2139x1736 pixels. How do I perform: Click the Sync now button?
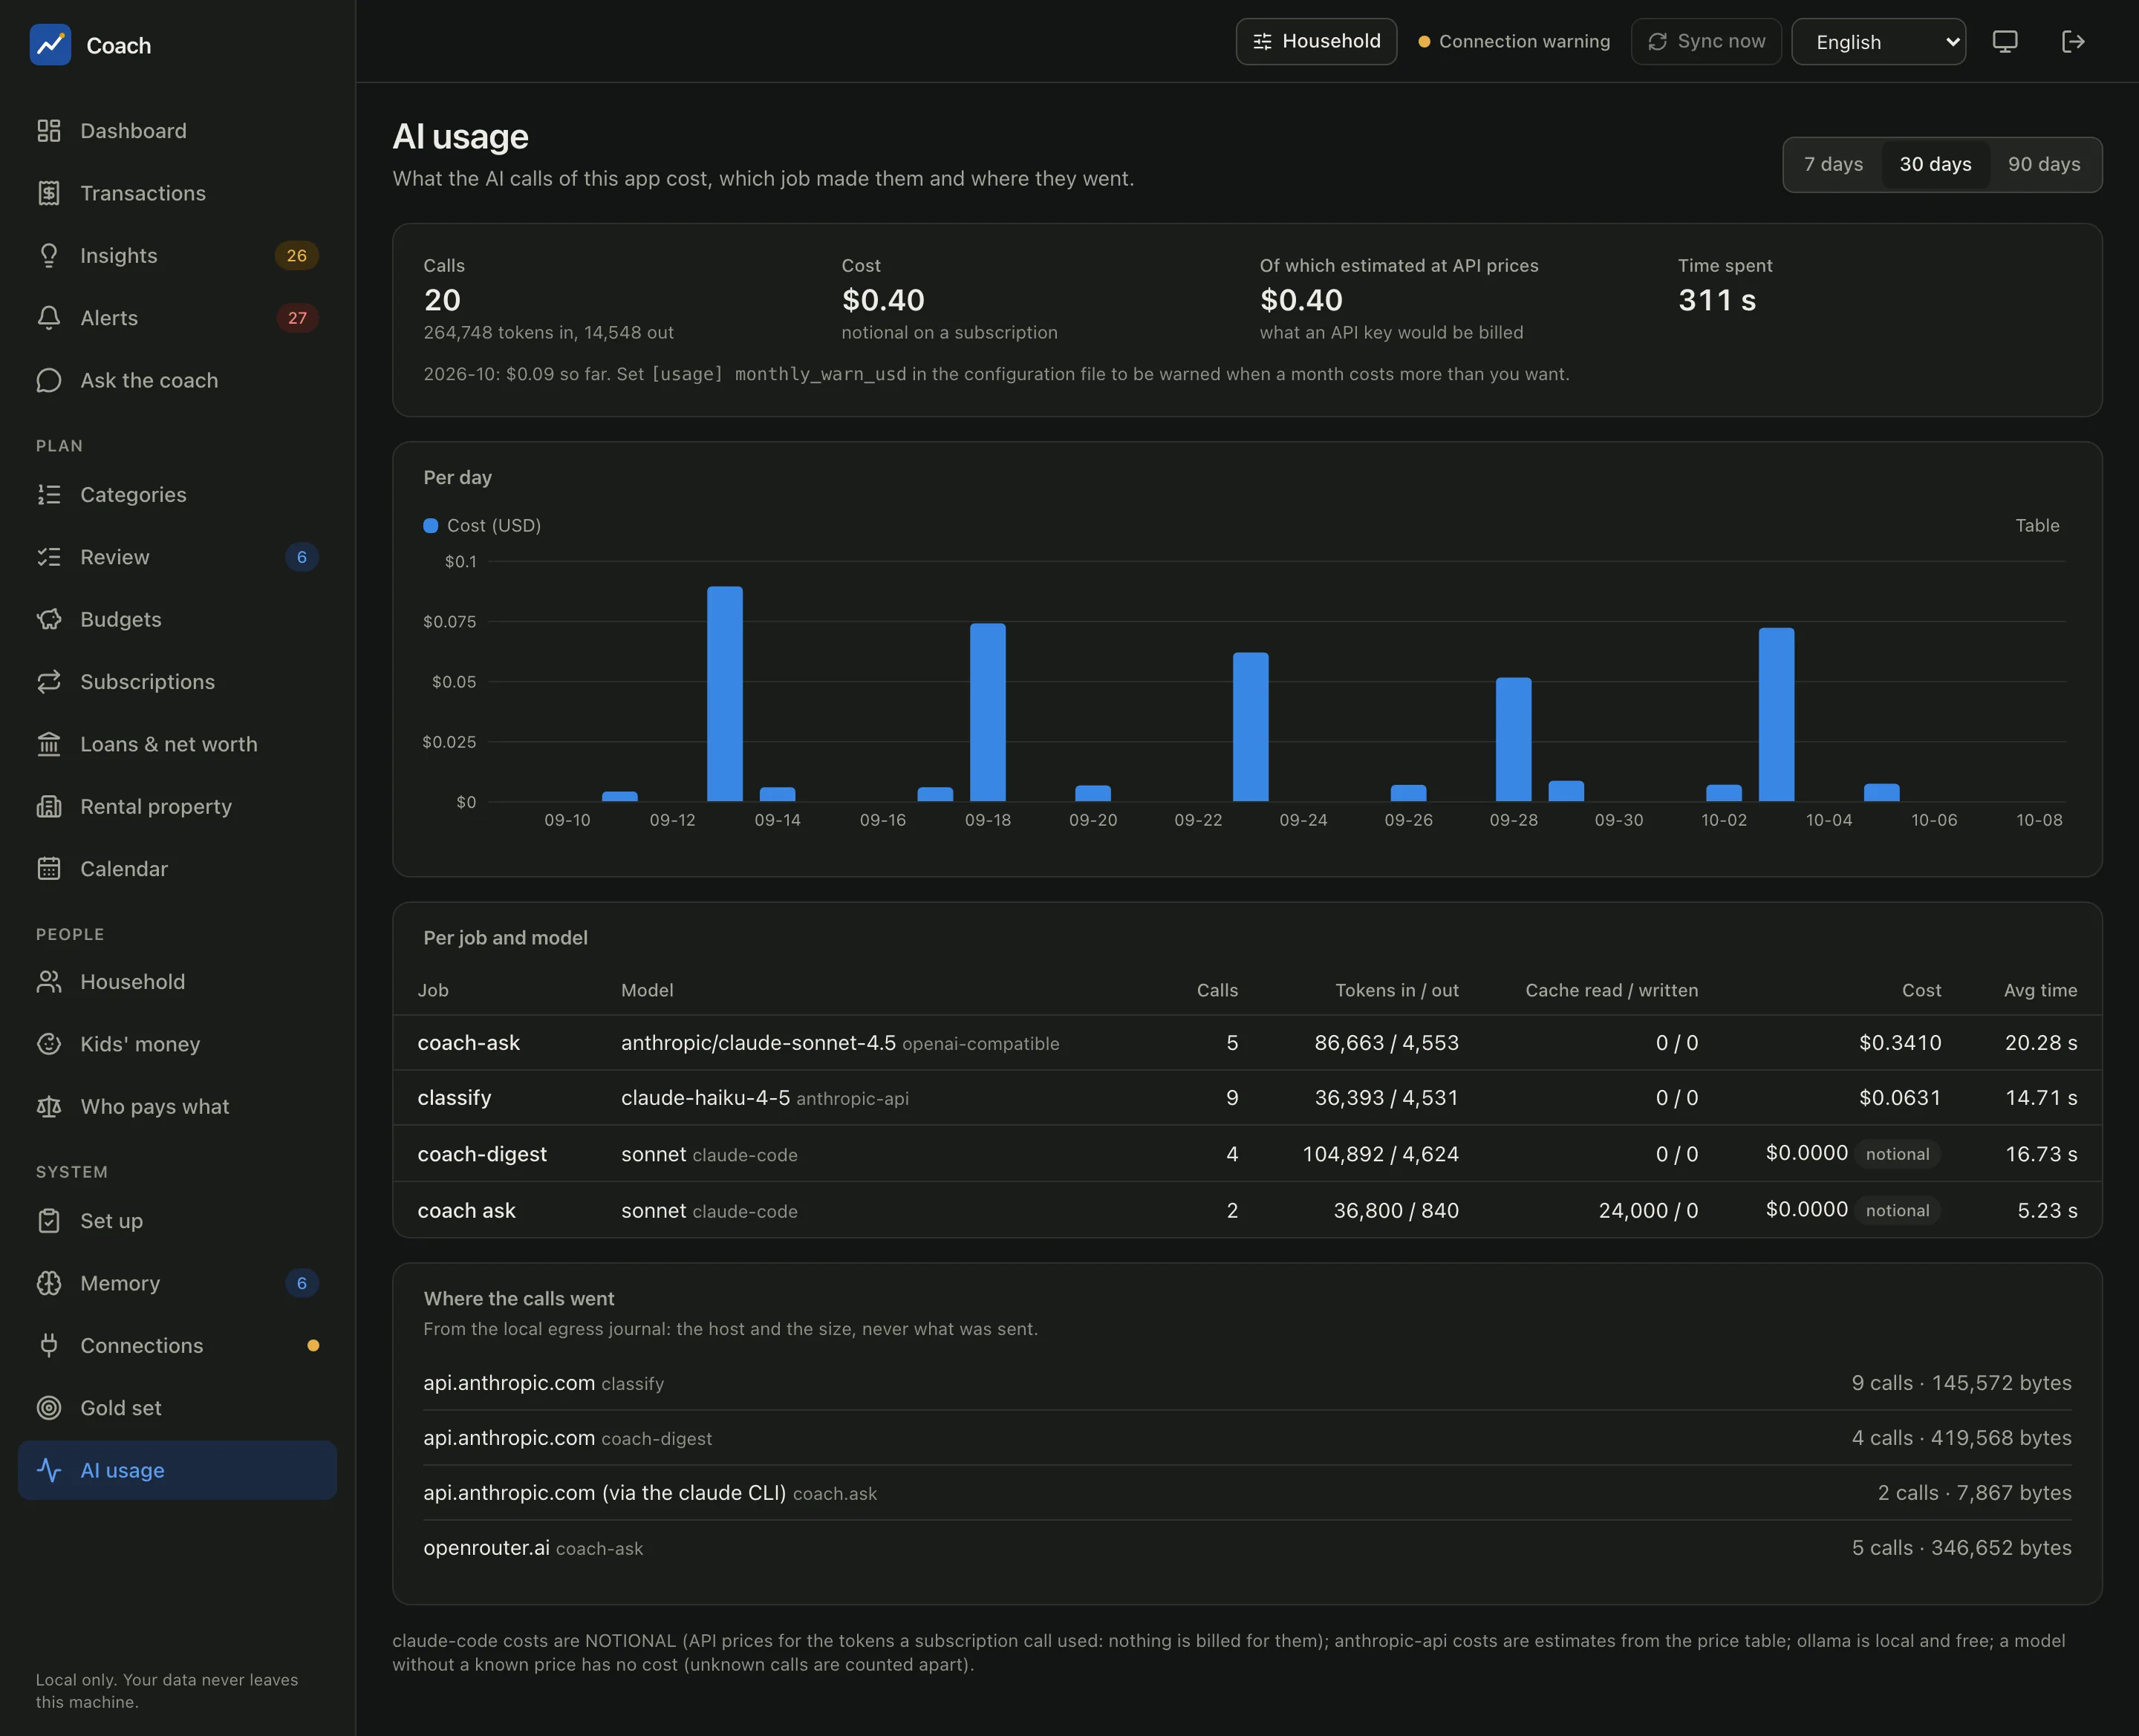click(1706, 41)
